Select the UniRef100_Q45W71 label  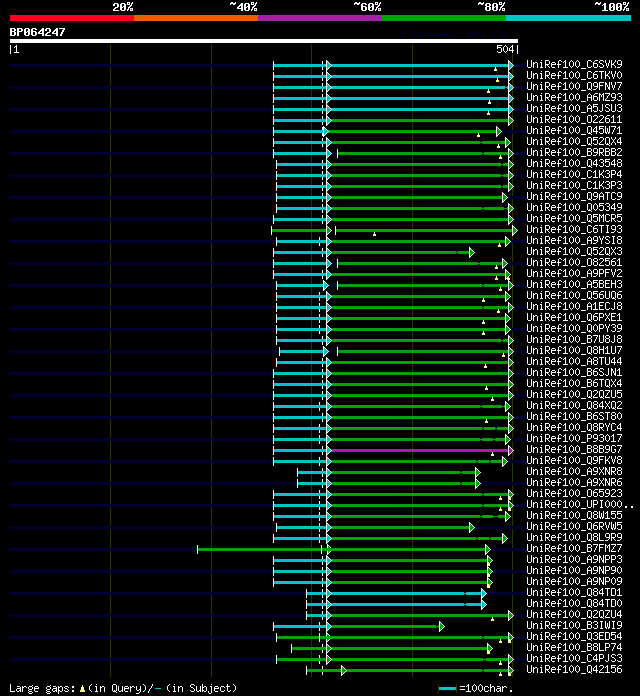[x=574, y=130]
